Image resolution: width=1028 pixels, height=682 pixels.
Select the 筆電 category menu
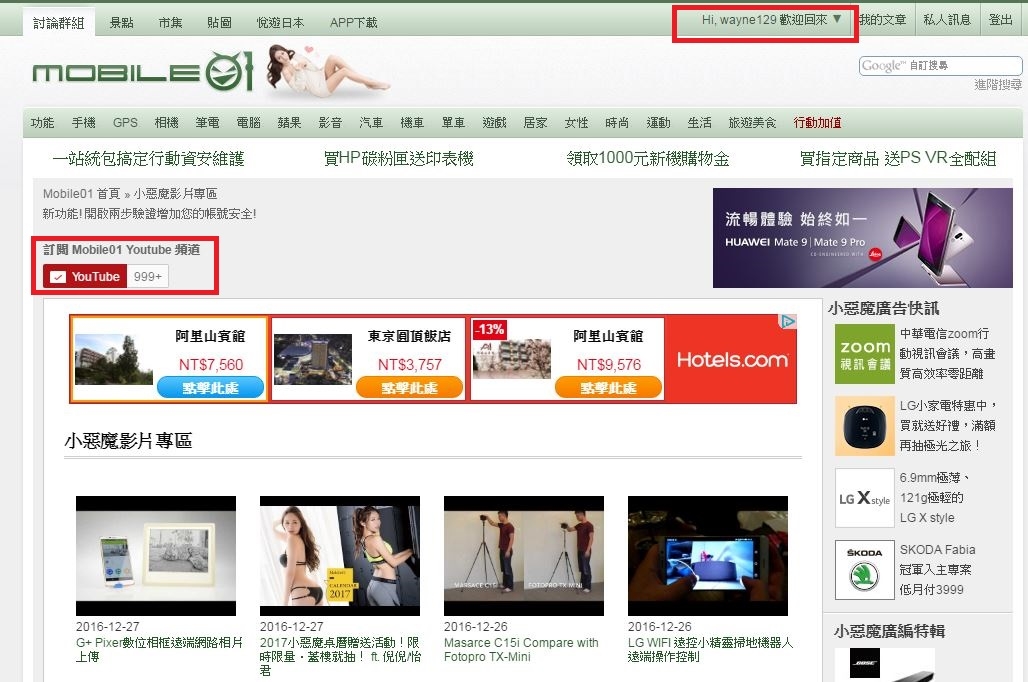click(x=207, y=123)
